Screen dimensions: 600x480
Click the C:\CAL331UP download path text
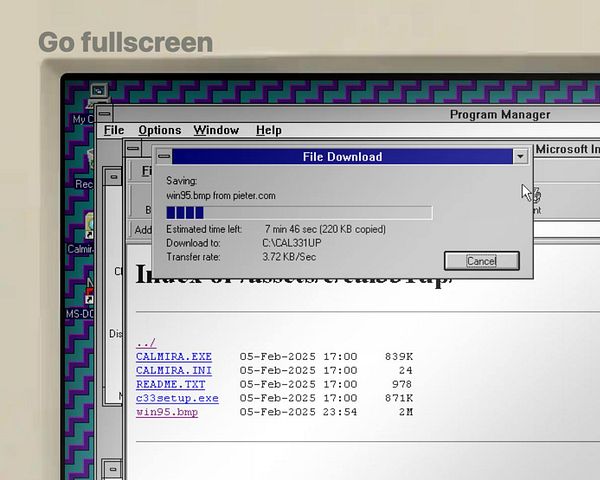[292, 243]
